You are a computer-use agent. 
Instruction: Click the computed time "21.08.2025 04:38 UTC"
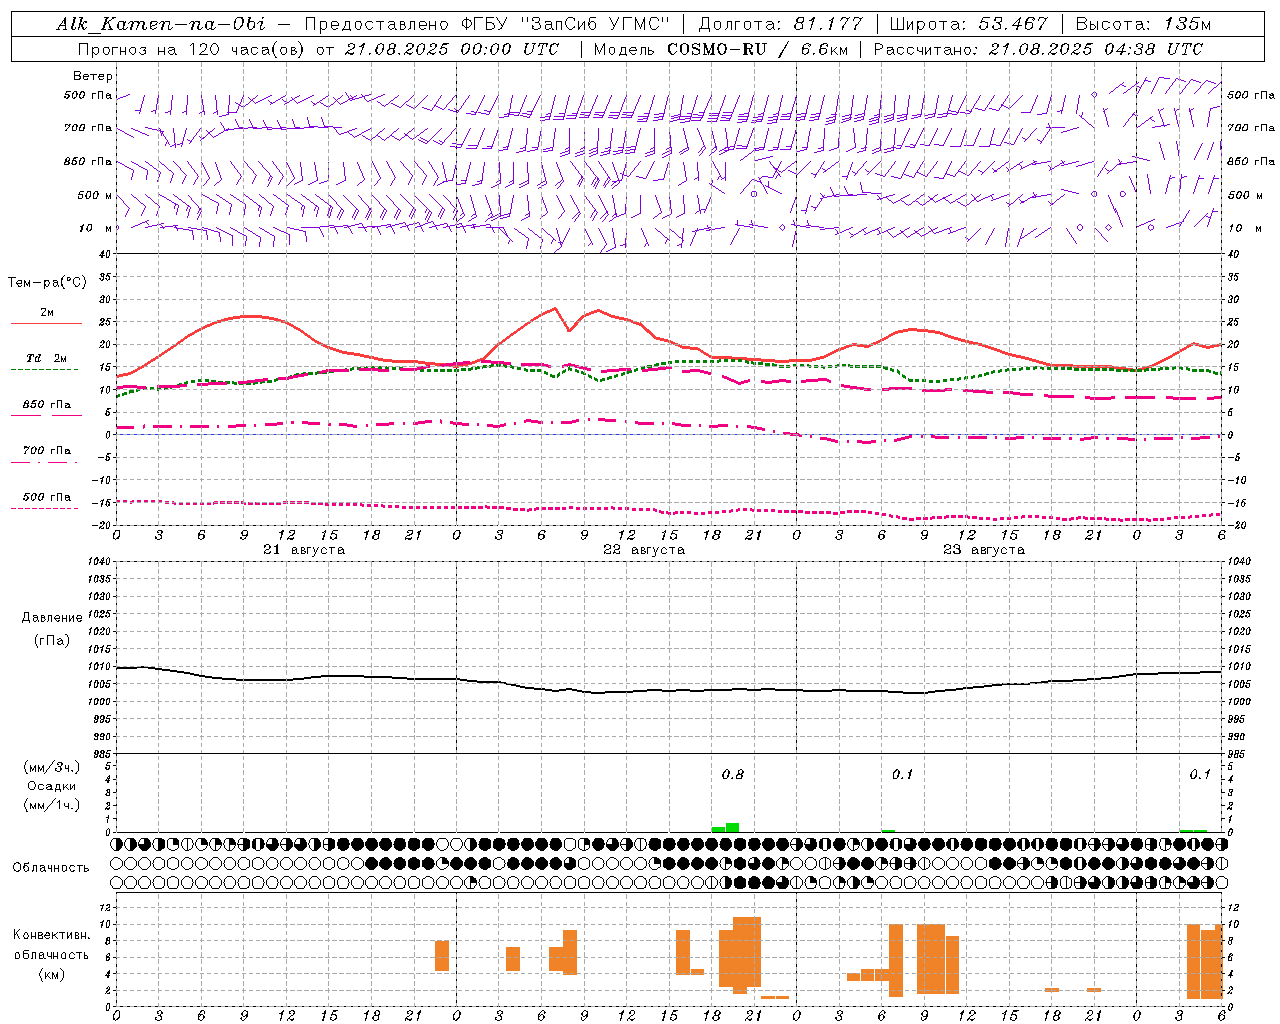[1095, 49]
